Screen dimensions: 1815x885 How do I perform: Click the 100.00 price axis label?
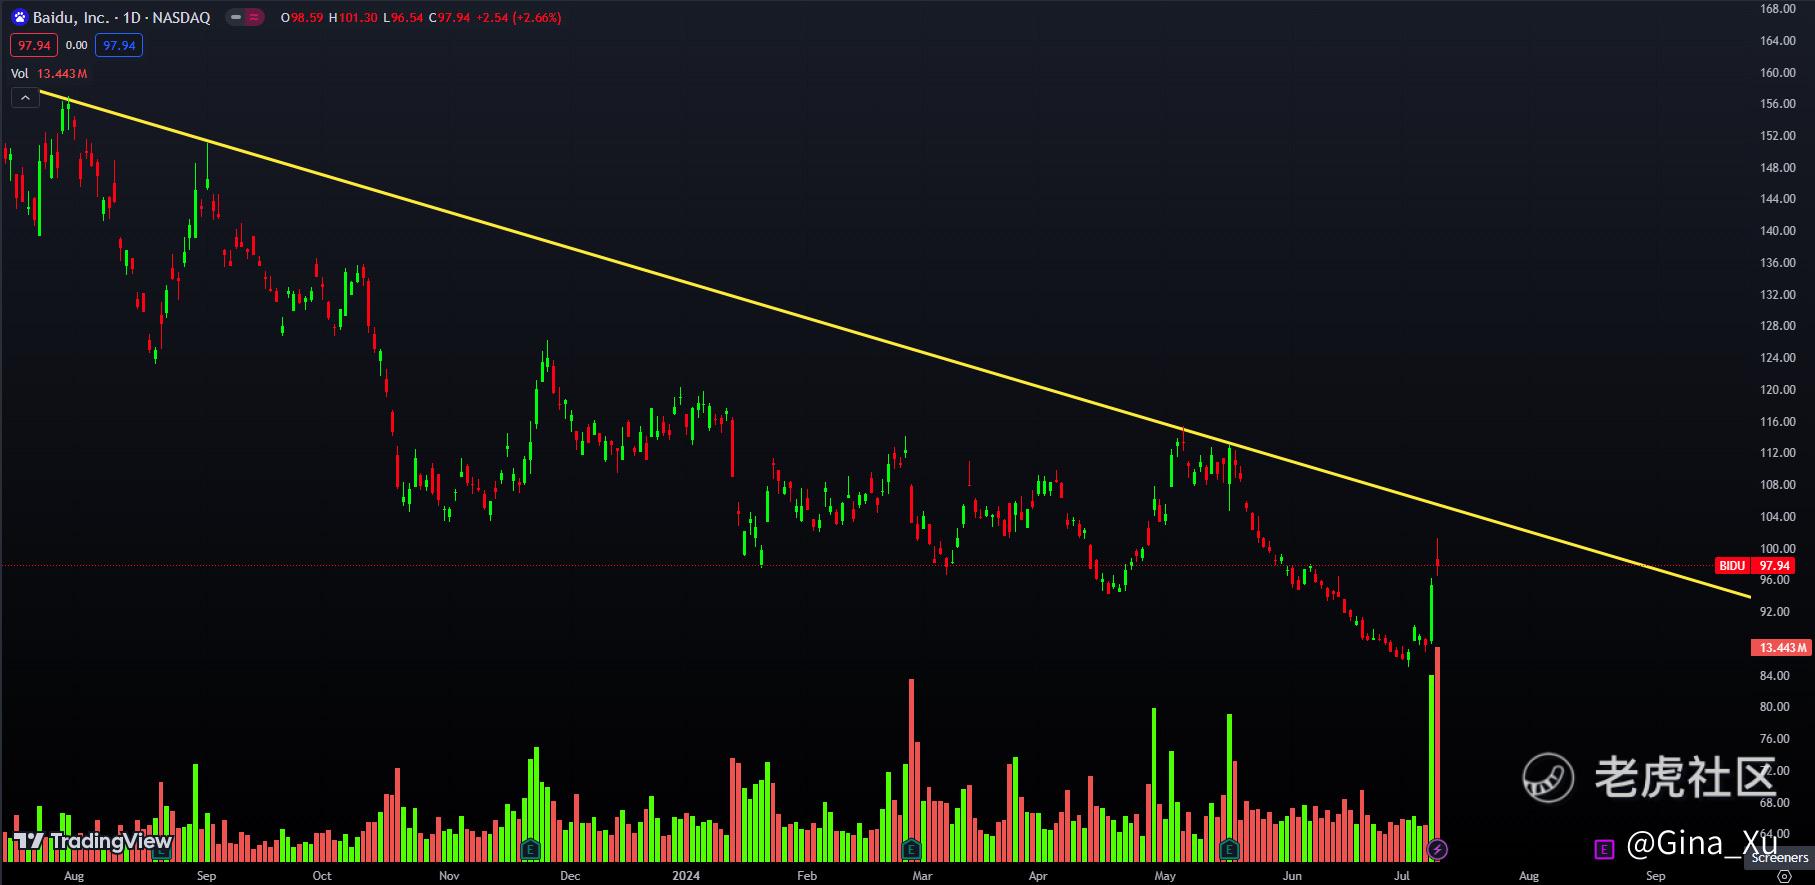click(1778, 549)
